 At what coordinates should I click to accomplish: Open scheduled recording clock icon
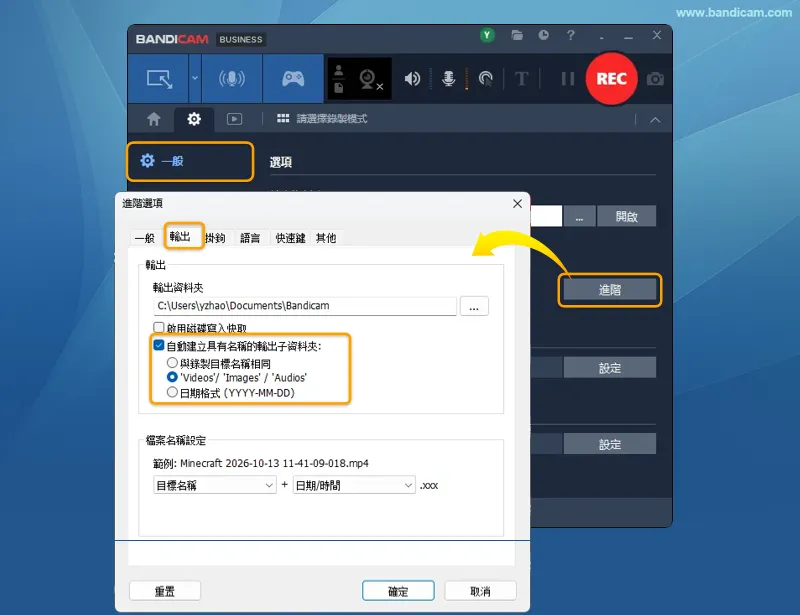point(544,35)
